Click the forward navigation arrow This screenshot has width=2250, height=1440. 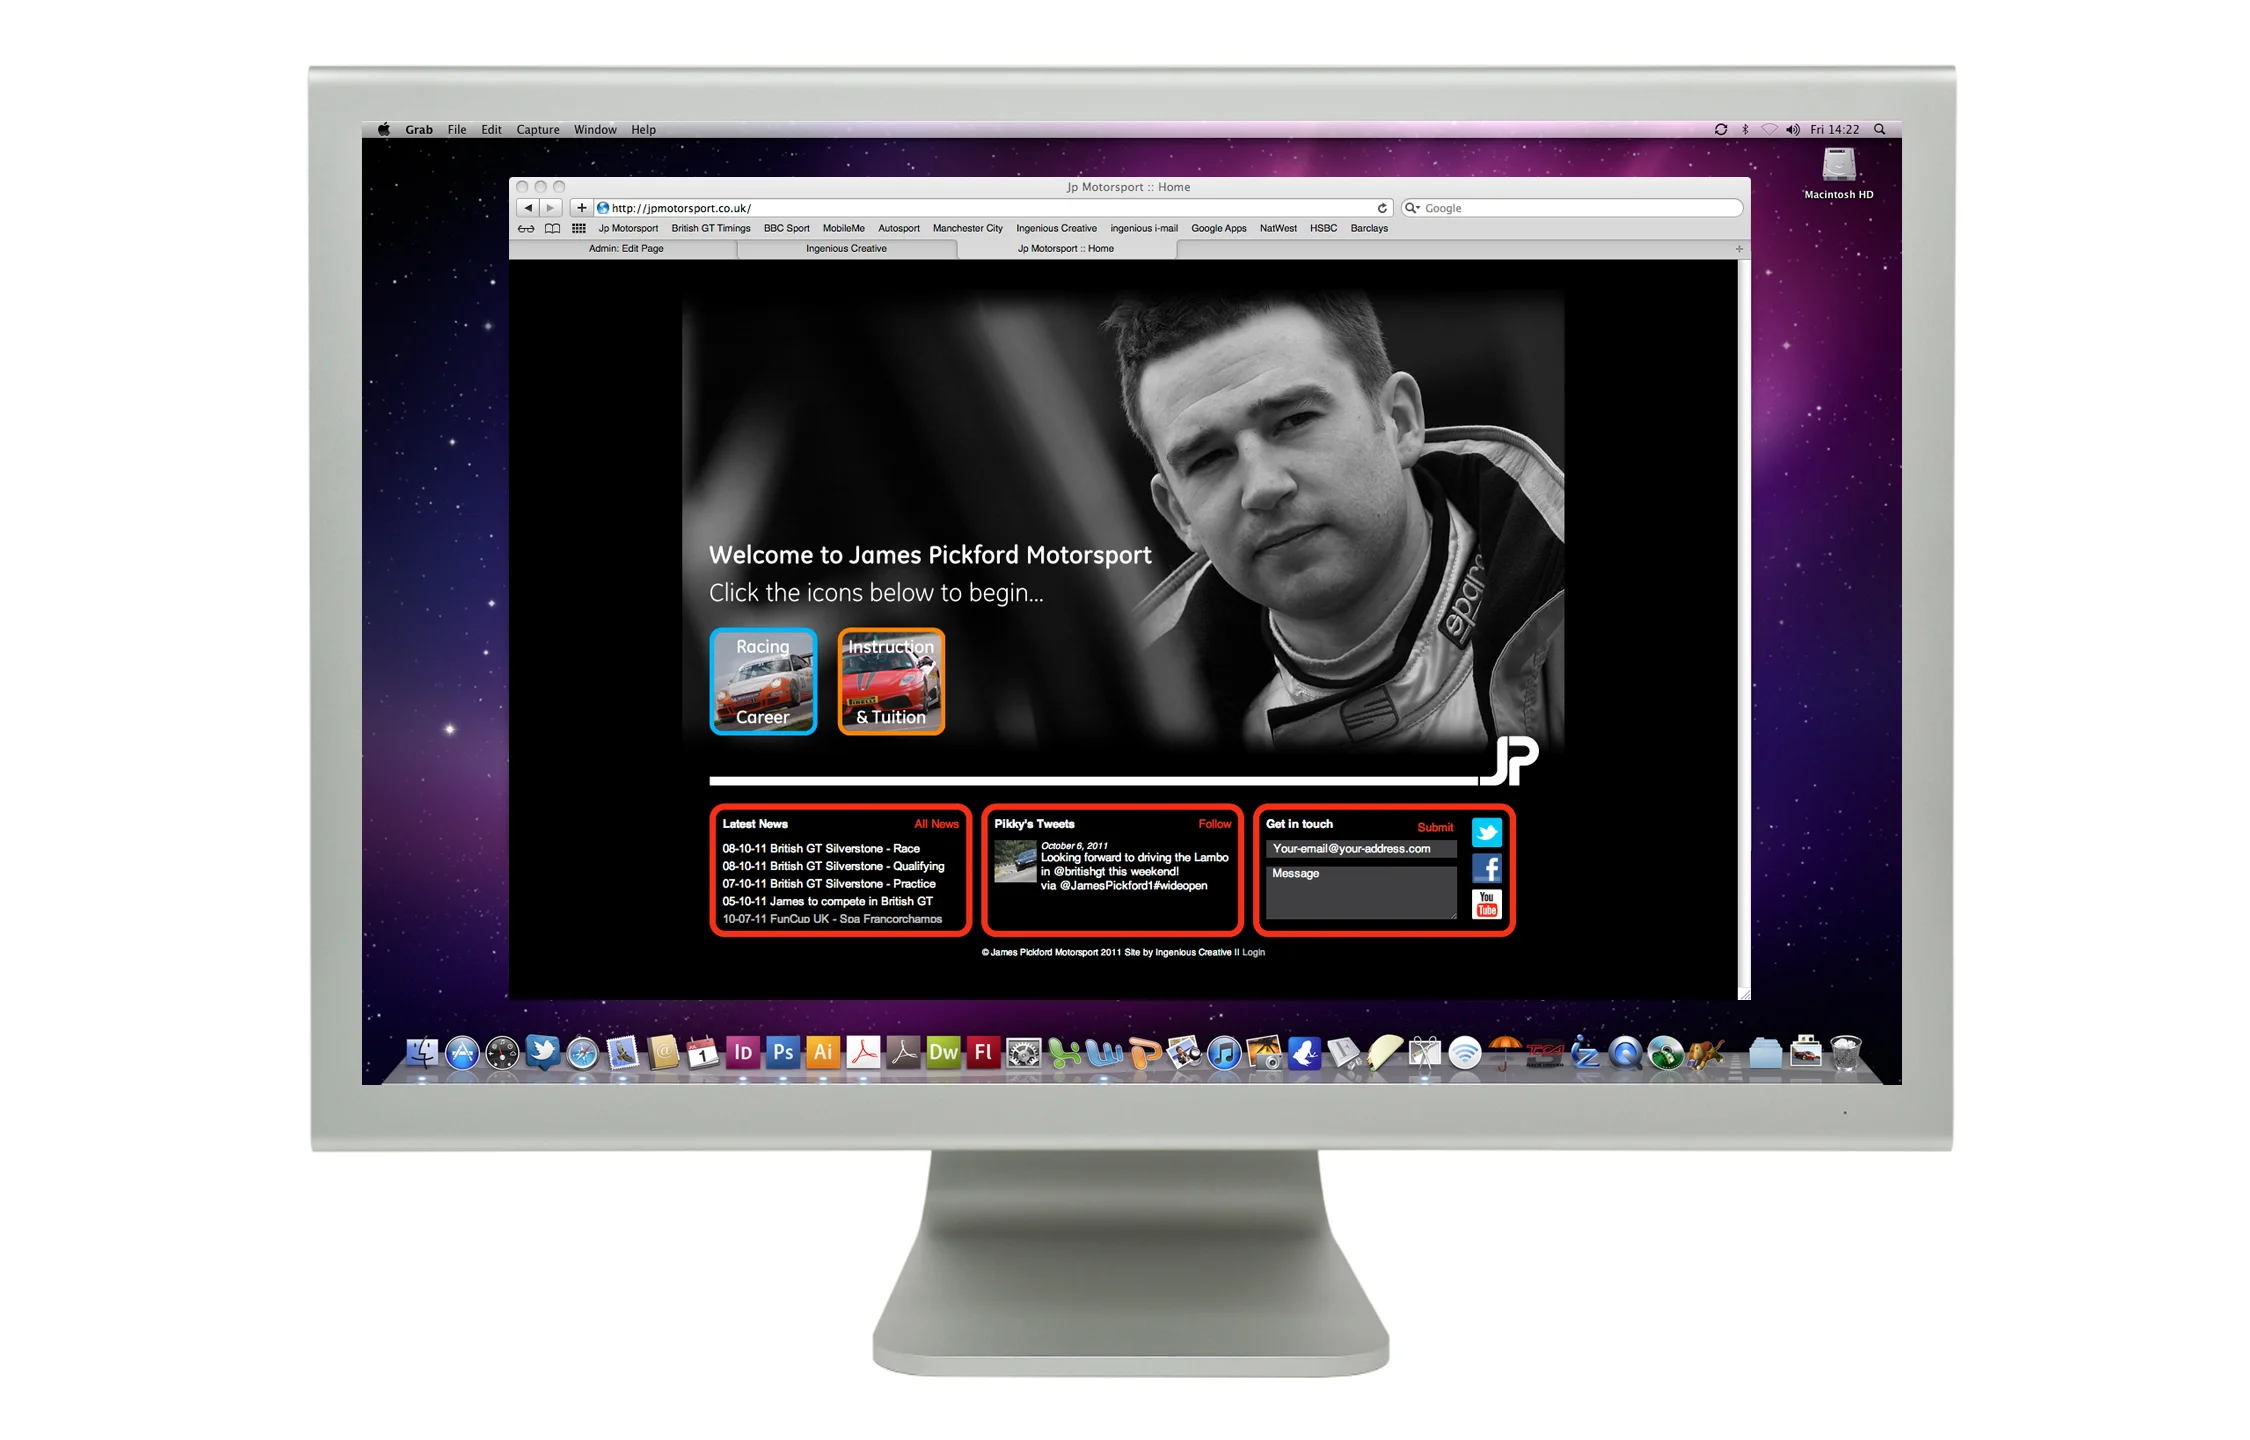click(551, 208)
